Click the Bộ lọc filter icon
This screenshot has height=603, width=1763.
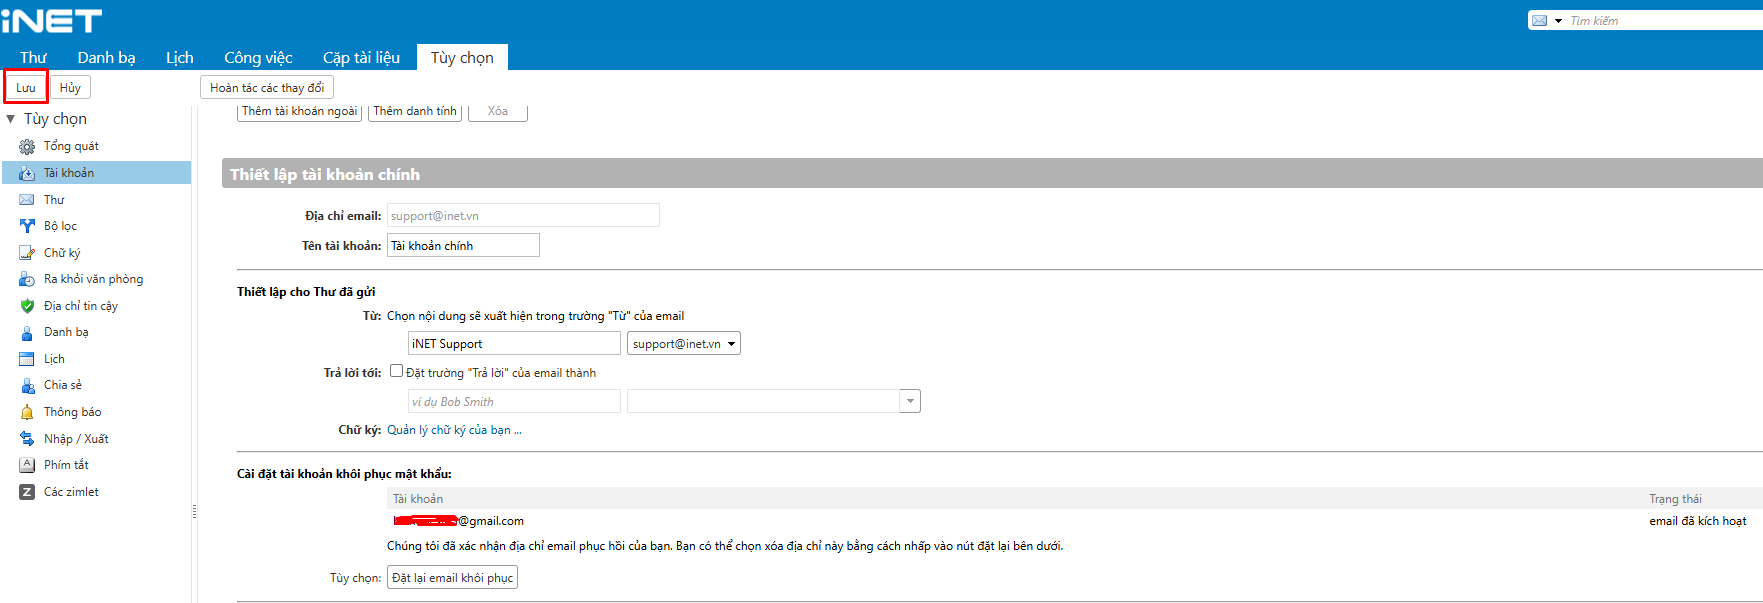tap(27, 226)
